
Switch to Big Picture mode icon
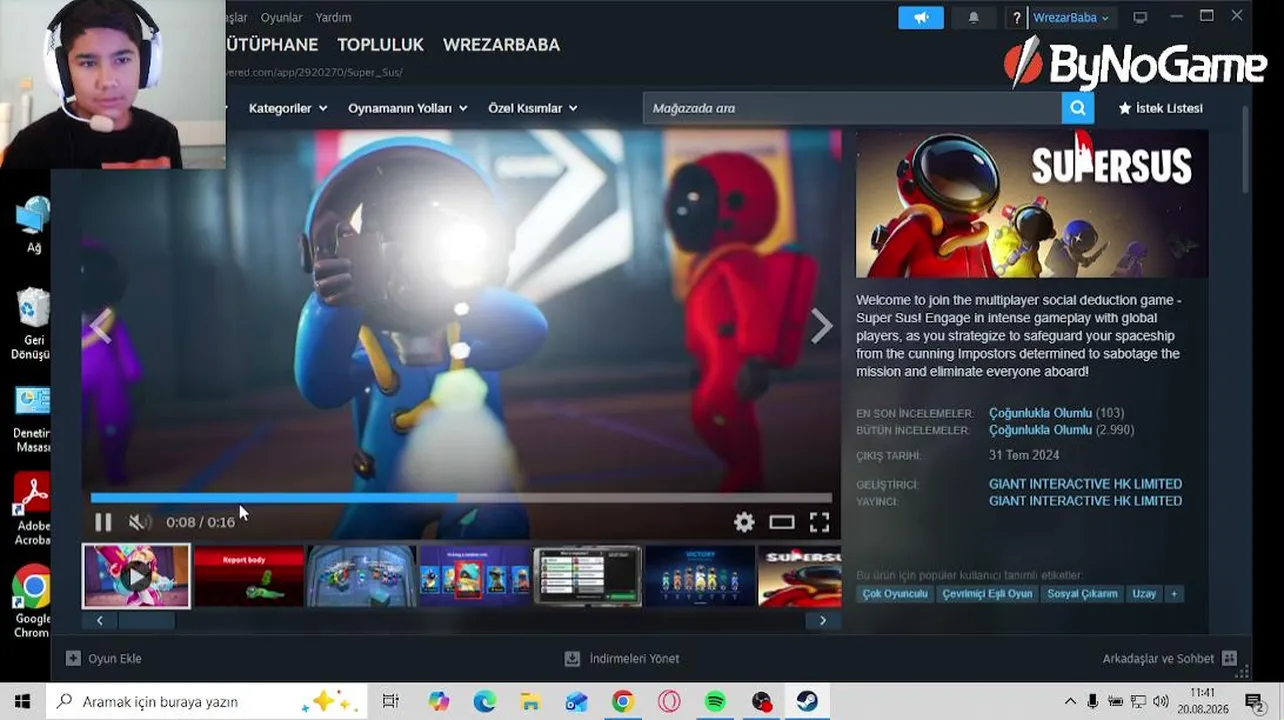coord(1140,17)
